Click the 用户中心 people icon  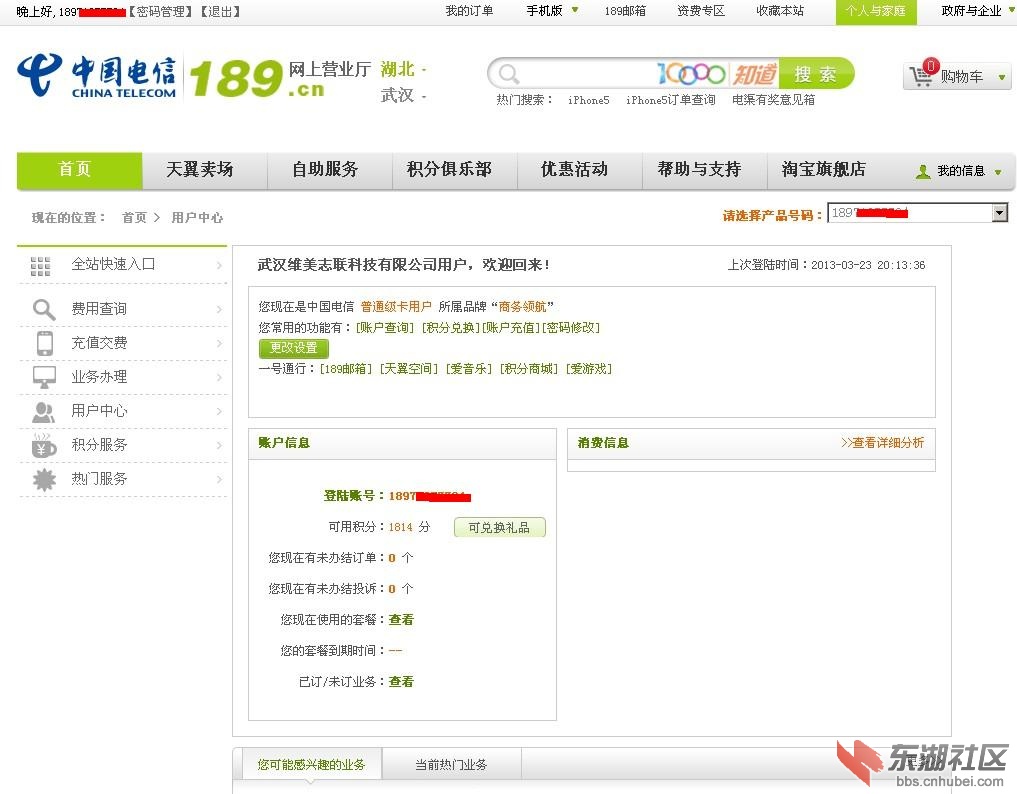pos(43,411)
